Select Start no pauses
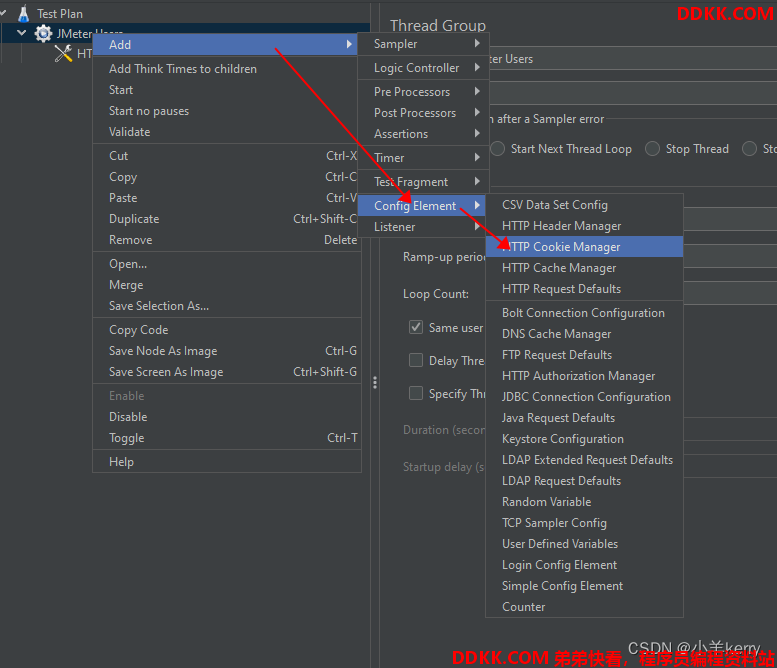The height and width of the screenshot is (668, 777). point(225,111)
